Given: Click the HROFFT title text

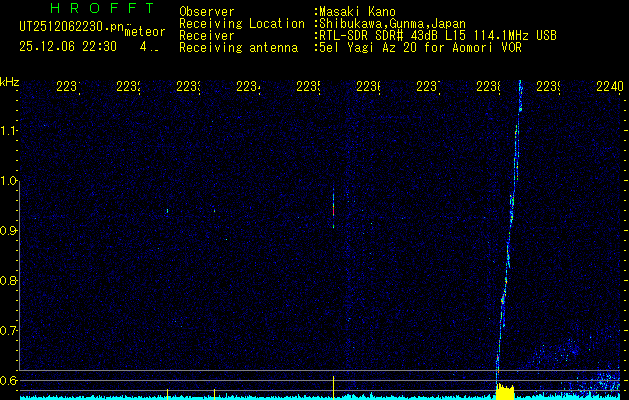Looking at the screenshot, I should [x=102, y=8].
